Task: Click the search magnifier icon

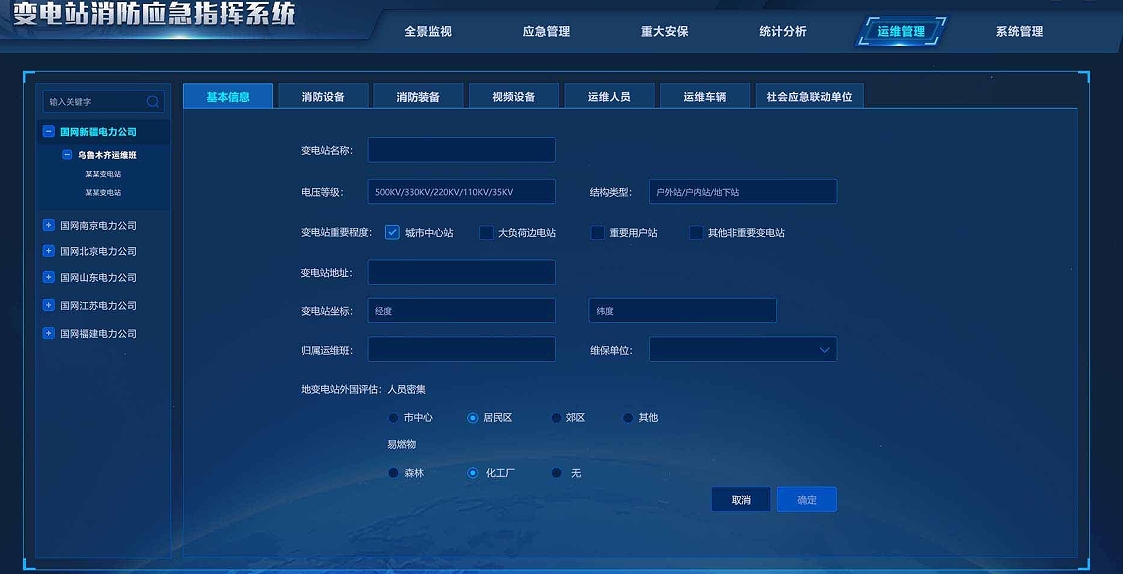Action: [x=153, y=102]
